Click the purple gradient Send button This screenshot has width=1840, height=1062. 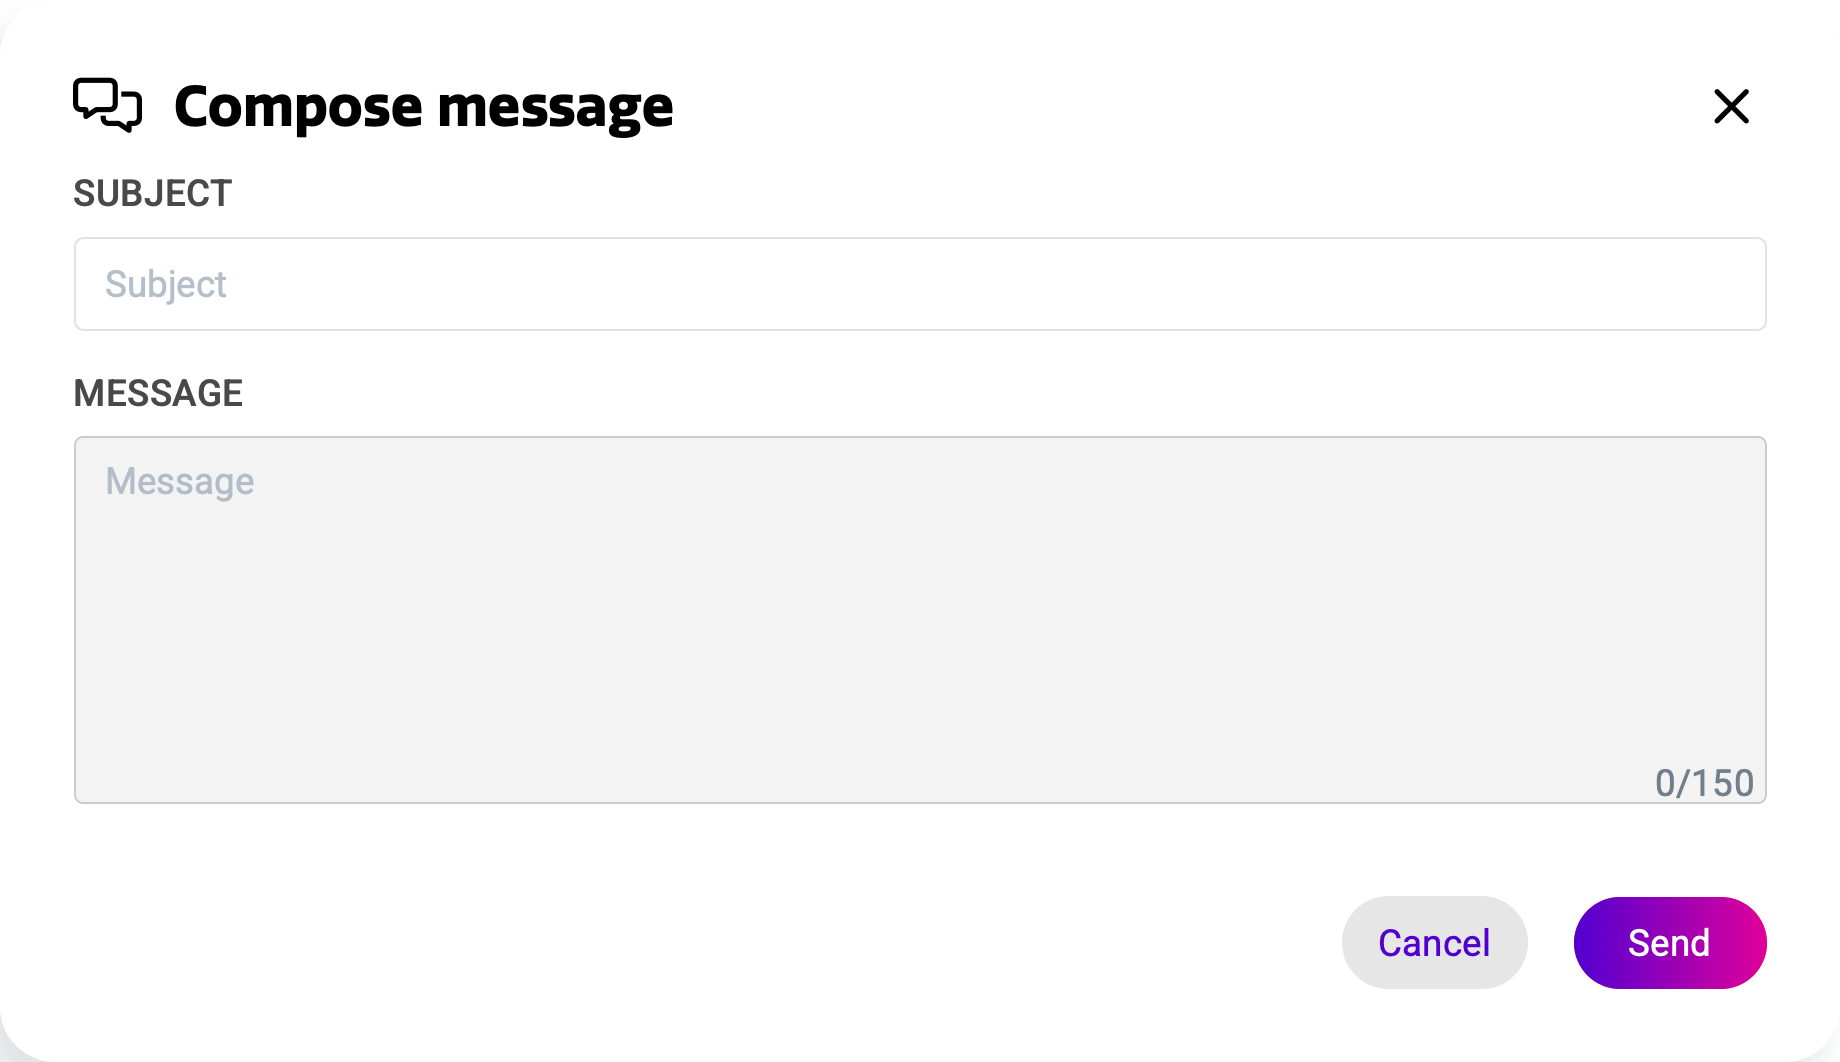(x=1669, y=943)
